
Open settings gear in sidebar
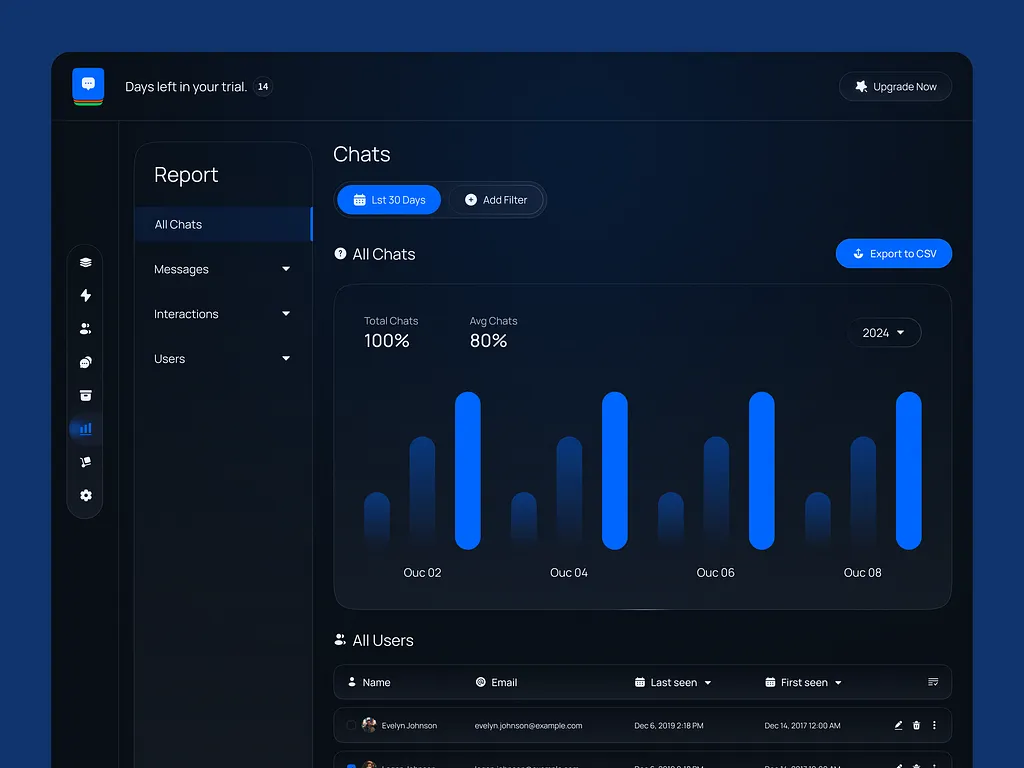point(85,495)
